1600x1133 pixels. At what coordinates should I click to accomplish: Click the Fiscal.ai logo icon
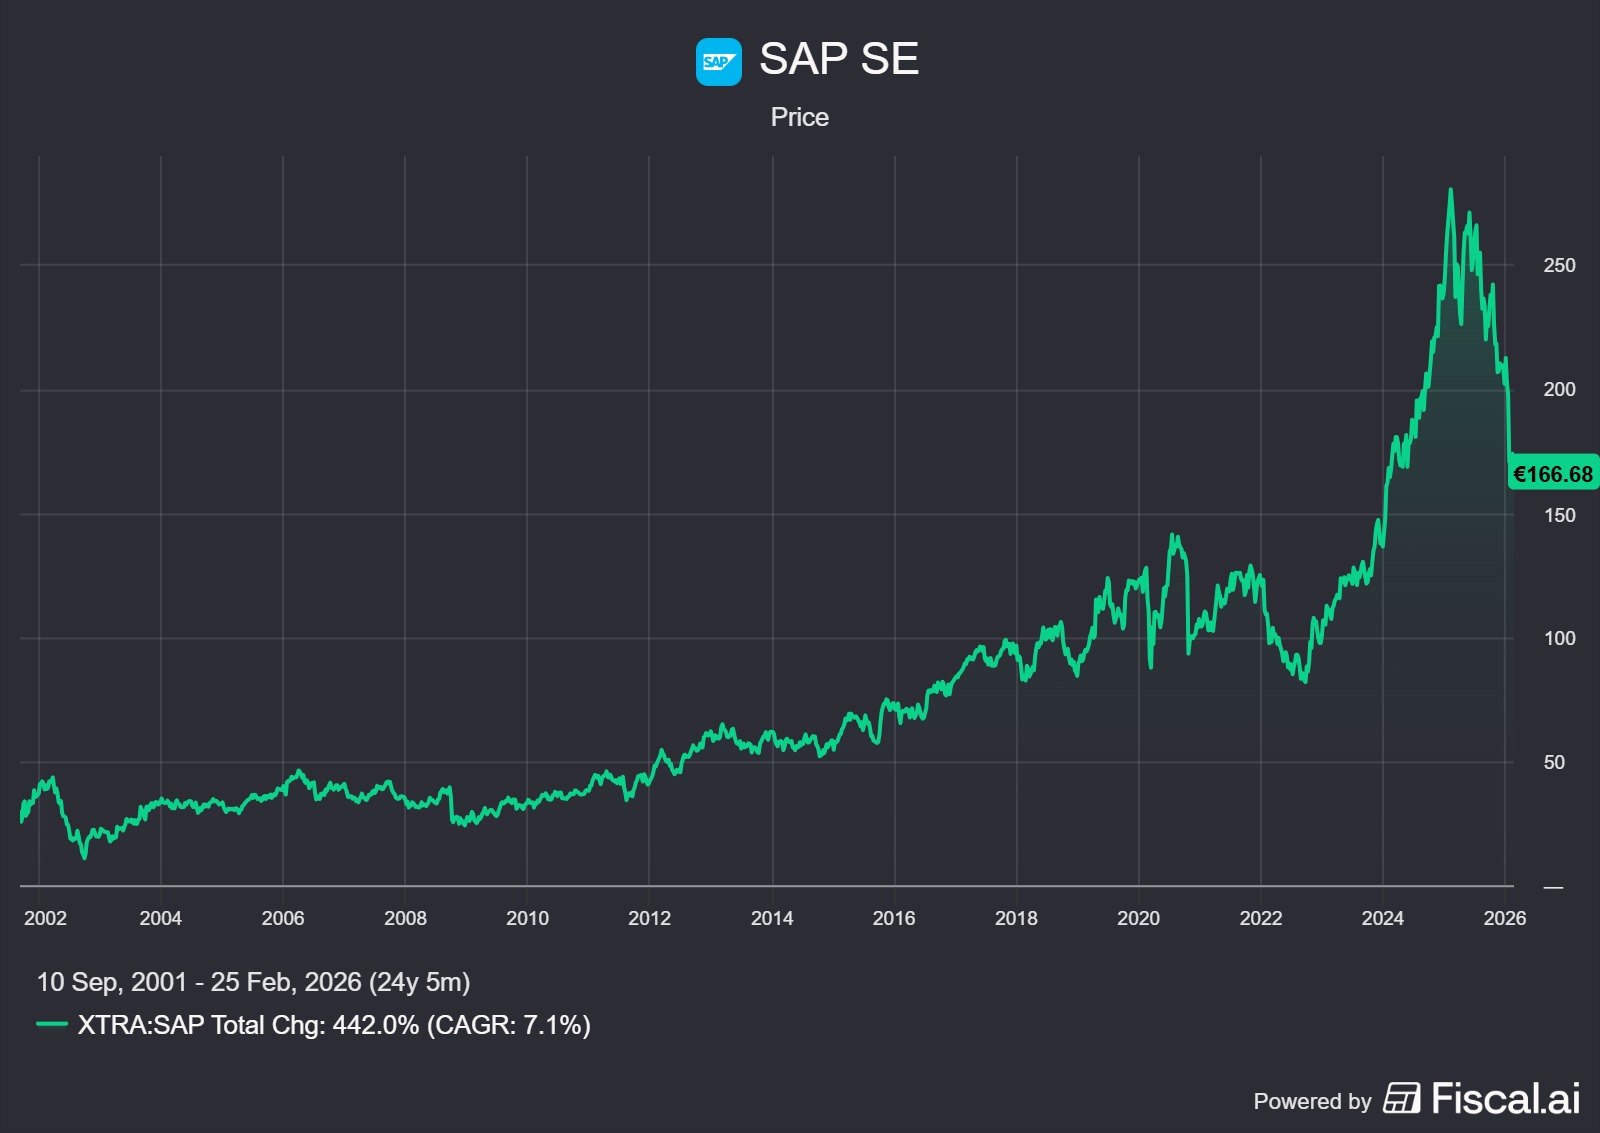[x=1401, y=1098]
